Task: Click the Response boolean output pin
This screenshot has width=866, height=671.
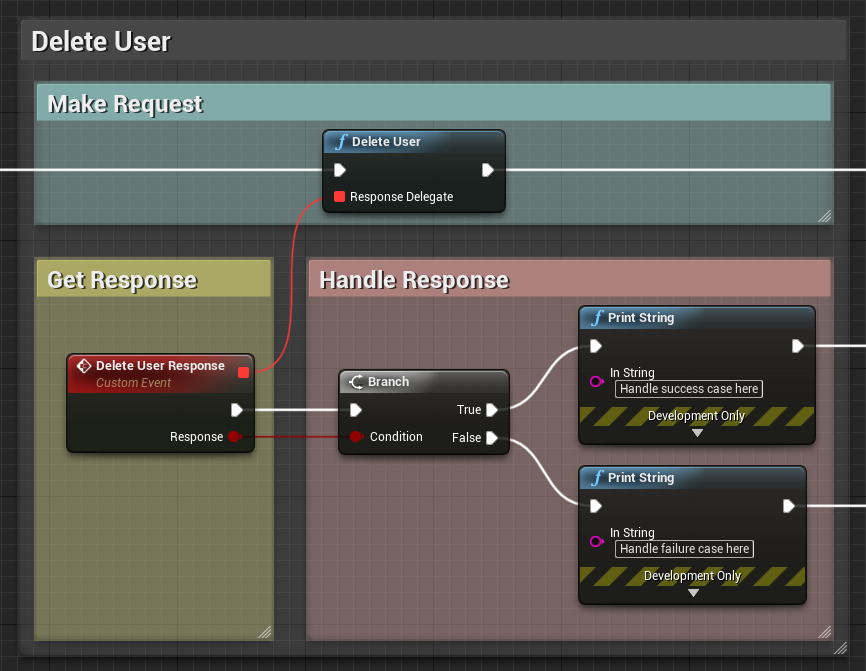Action: tap(234, 437)
